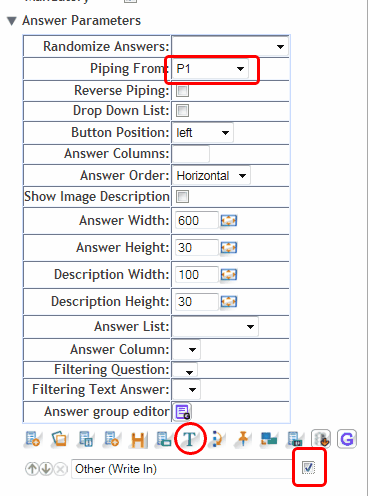Tick the Drop Down List checkbox
Viewport: 368px width, 496px height.
pos(182,111)
